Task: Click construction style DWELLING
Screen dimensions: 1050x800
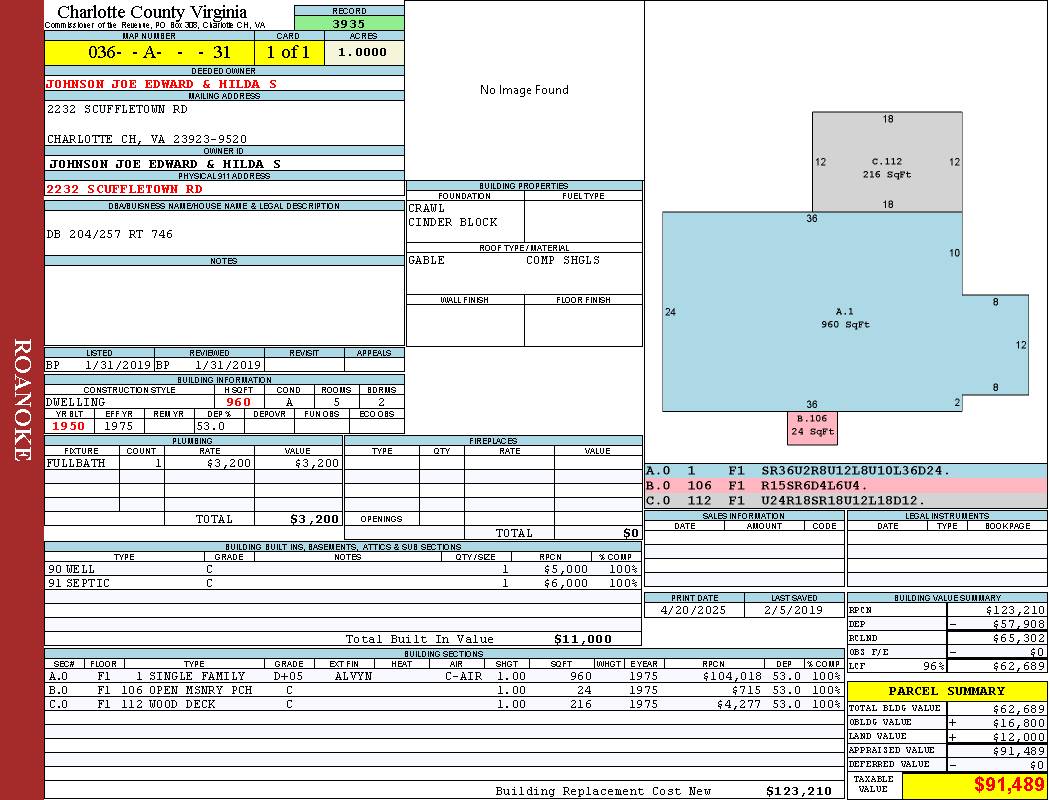Action: coord(76,402)
